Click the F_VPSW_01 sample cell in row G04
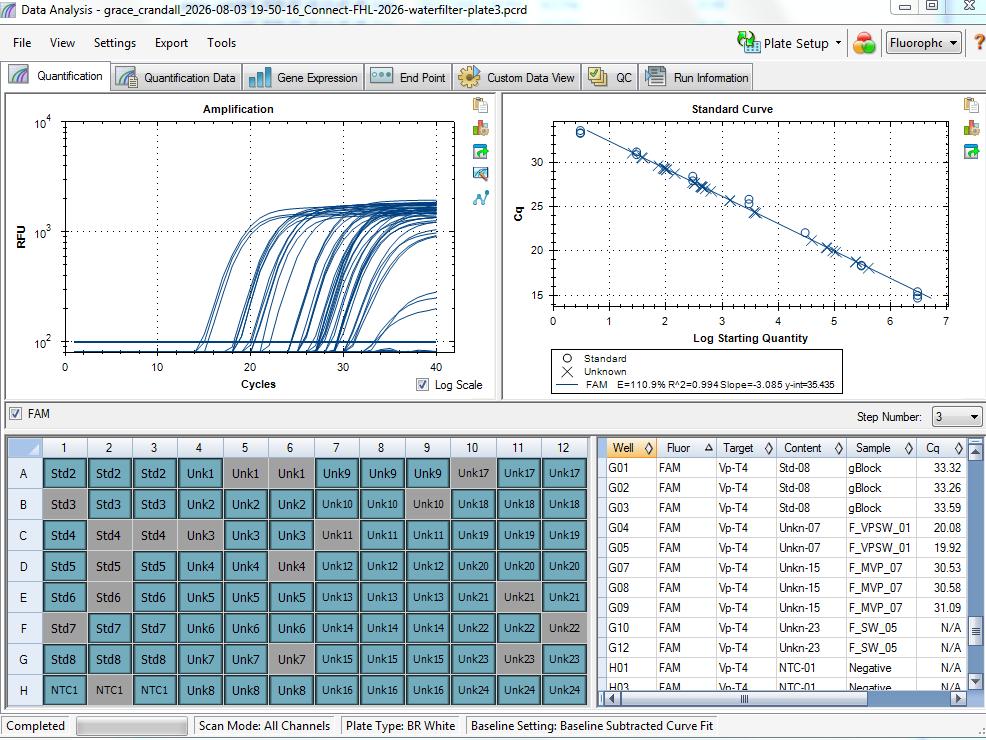 (879, 527)
